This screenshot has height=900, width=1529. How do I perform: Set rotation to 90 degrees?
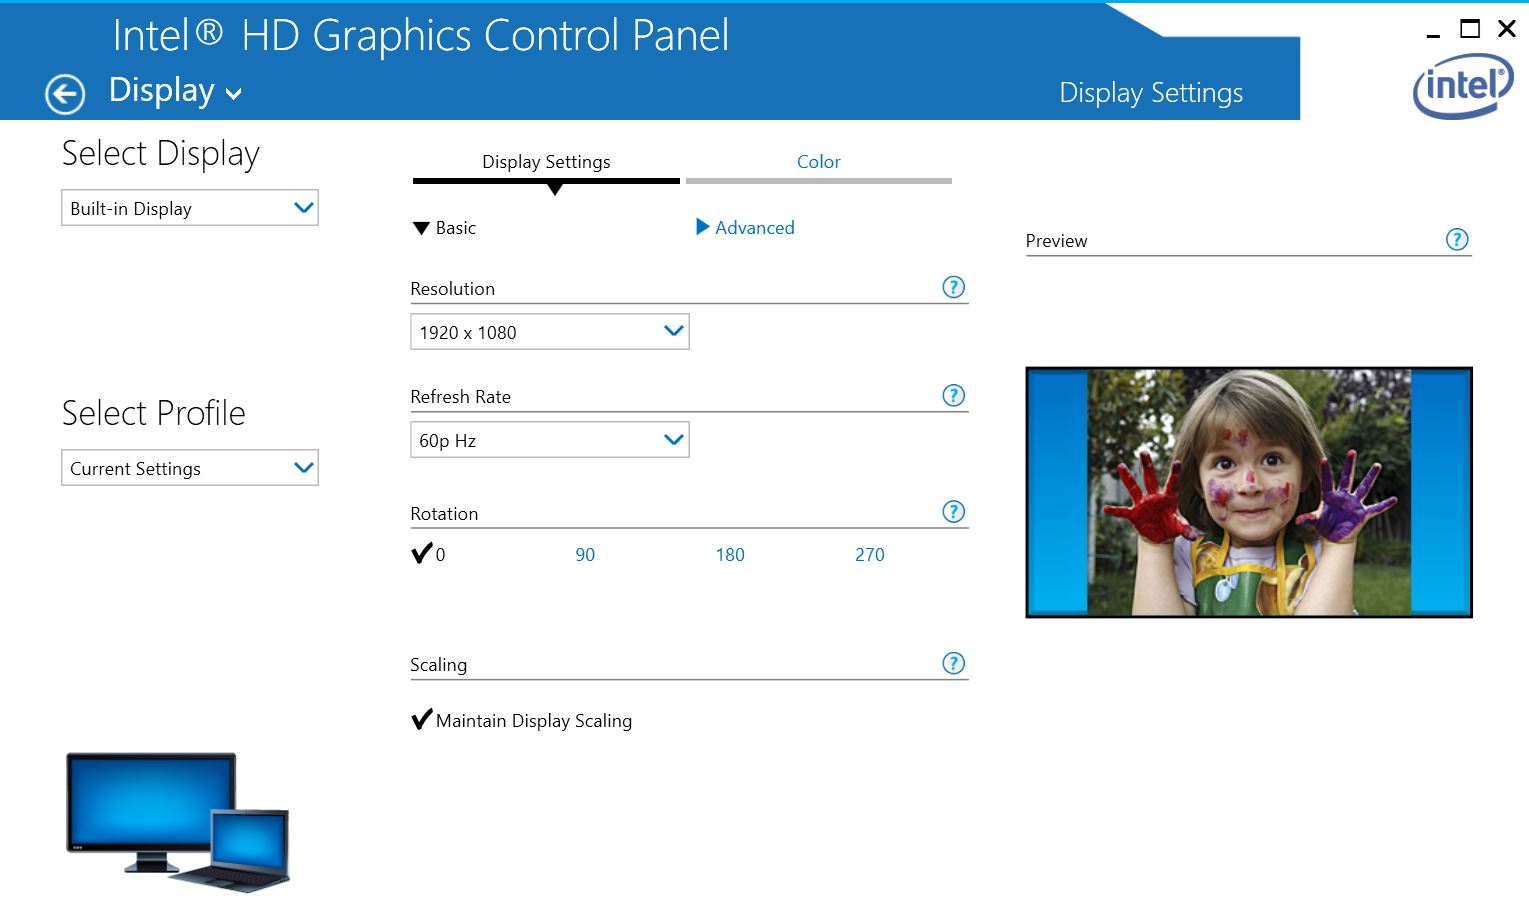pyautogui.click(x=585, y=555)
